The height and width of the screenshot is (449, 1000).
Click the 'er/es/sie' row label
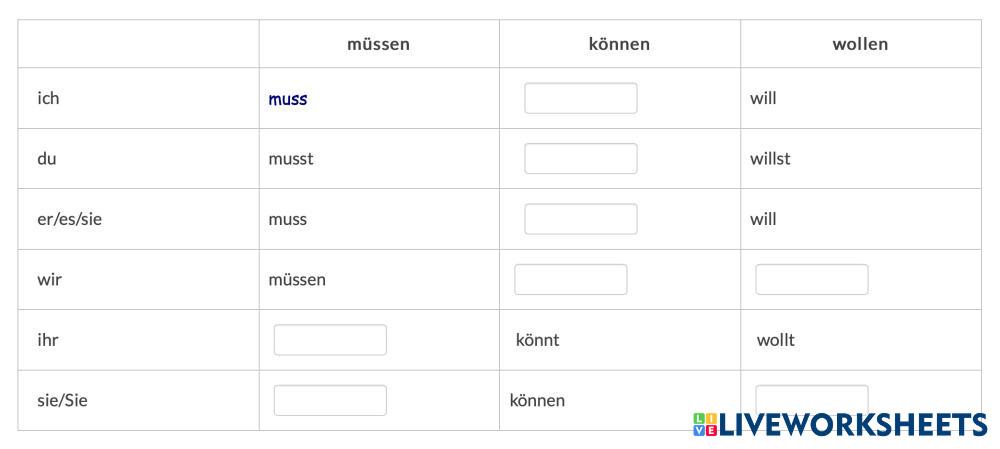(69, 219)
